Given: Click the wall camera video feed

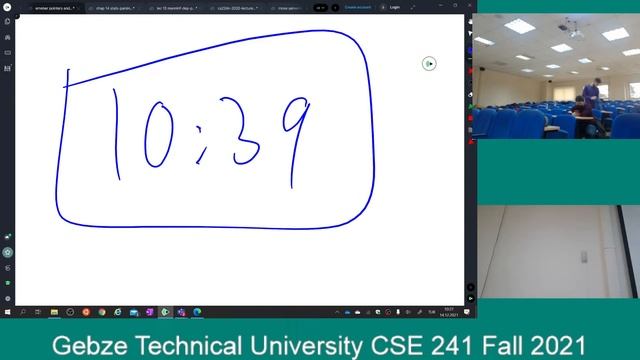Looking at the screenshot, I should coord(559,251).
